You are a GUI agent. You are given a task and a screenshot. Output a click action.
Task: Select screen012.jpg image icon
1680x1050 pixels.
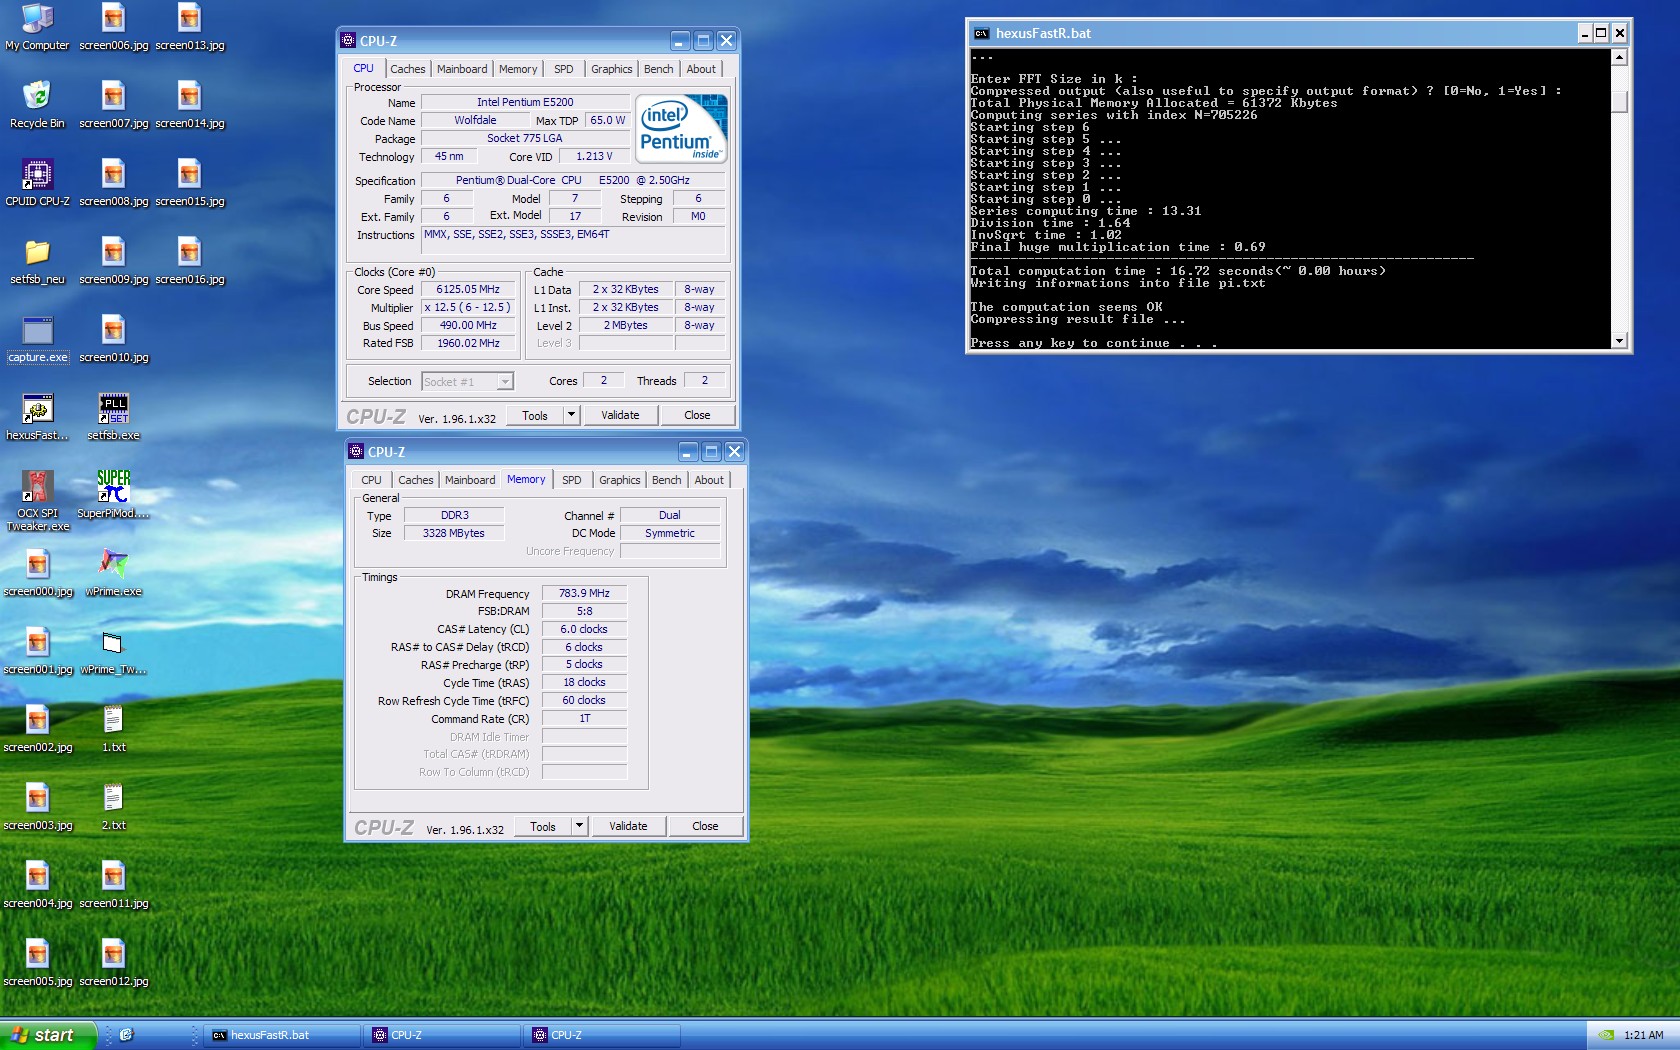[x=113, y=963]
